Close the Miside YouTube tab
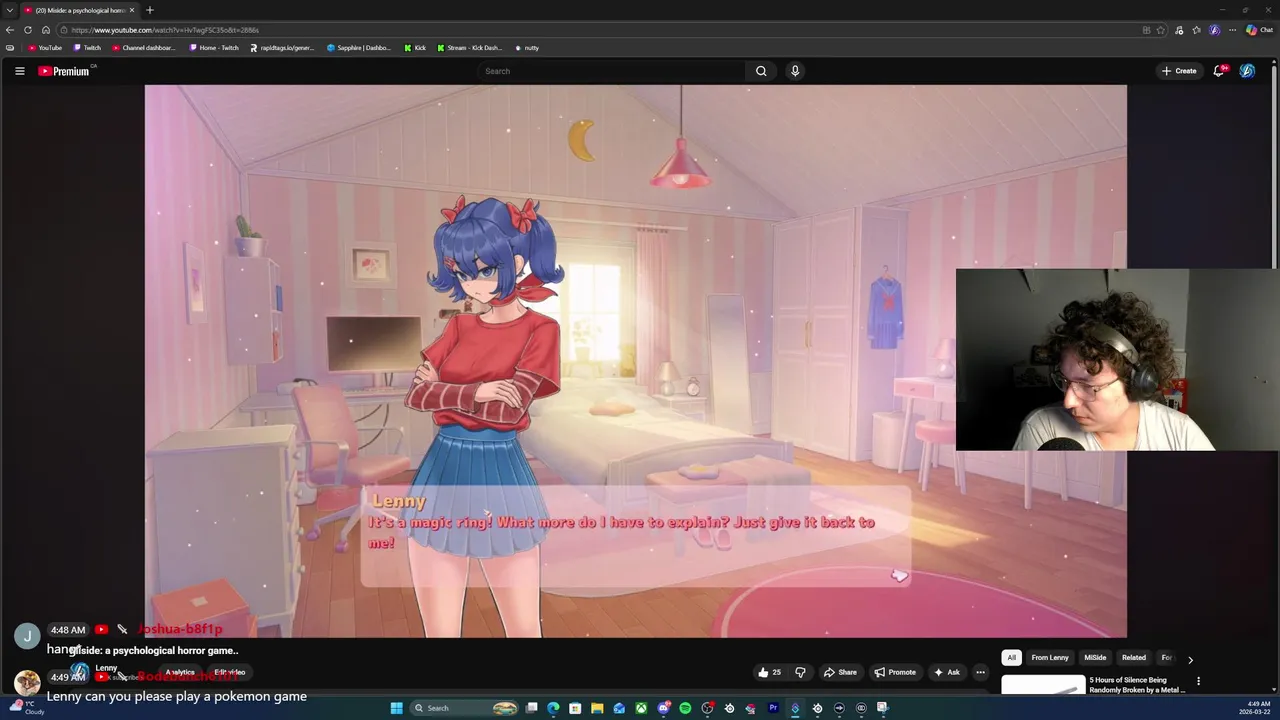 [134, 10]
